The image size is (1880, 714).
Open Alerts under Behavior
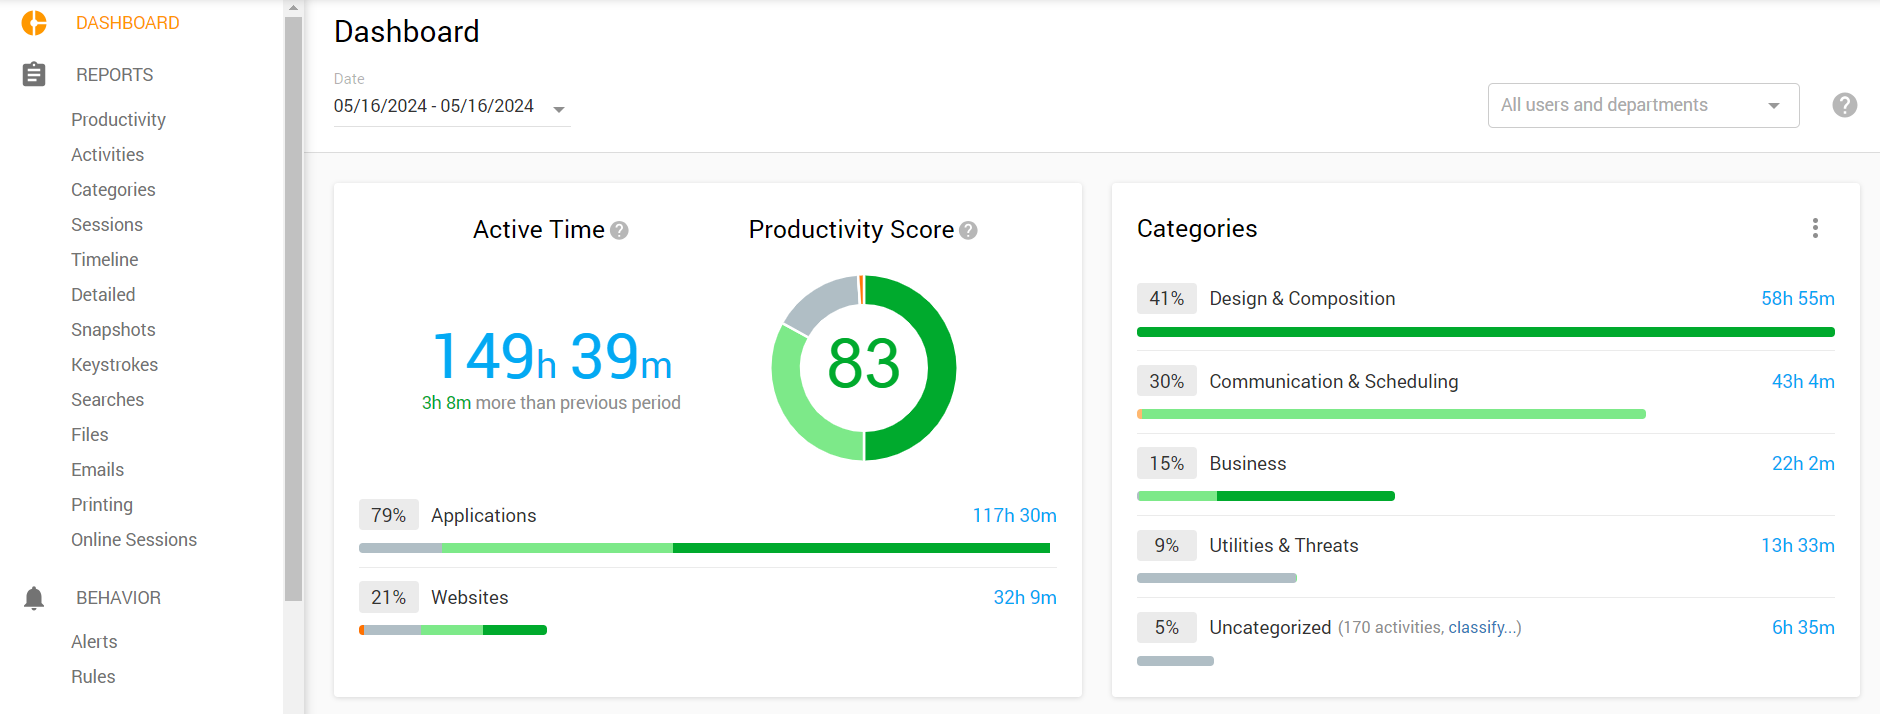click(x=94, y=642)
